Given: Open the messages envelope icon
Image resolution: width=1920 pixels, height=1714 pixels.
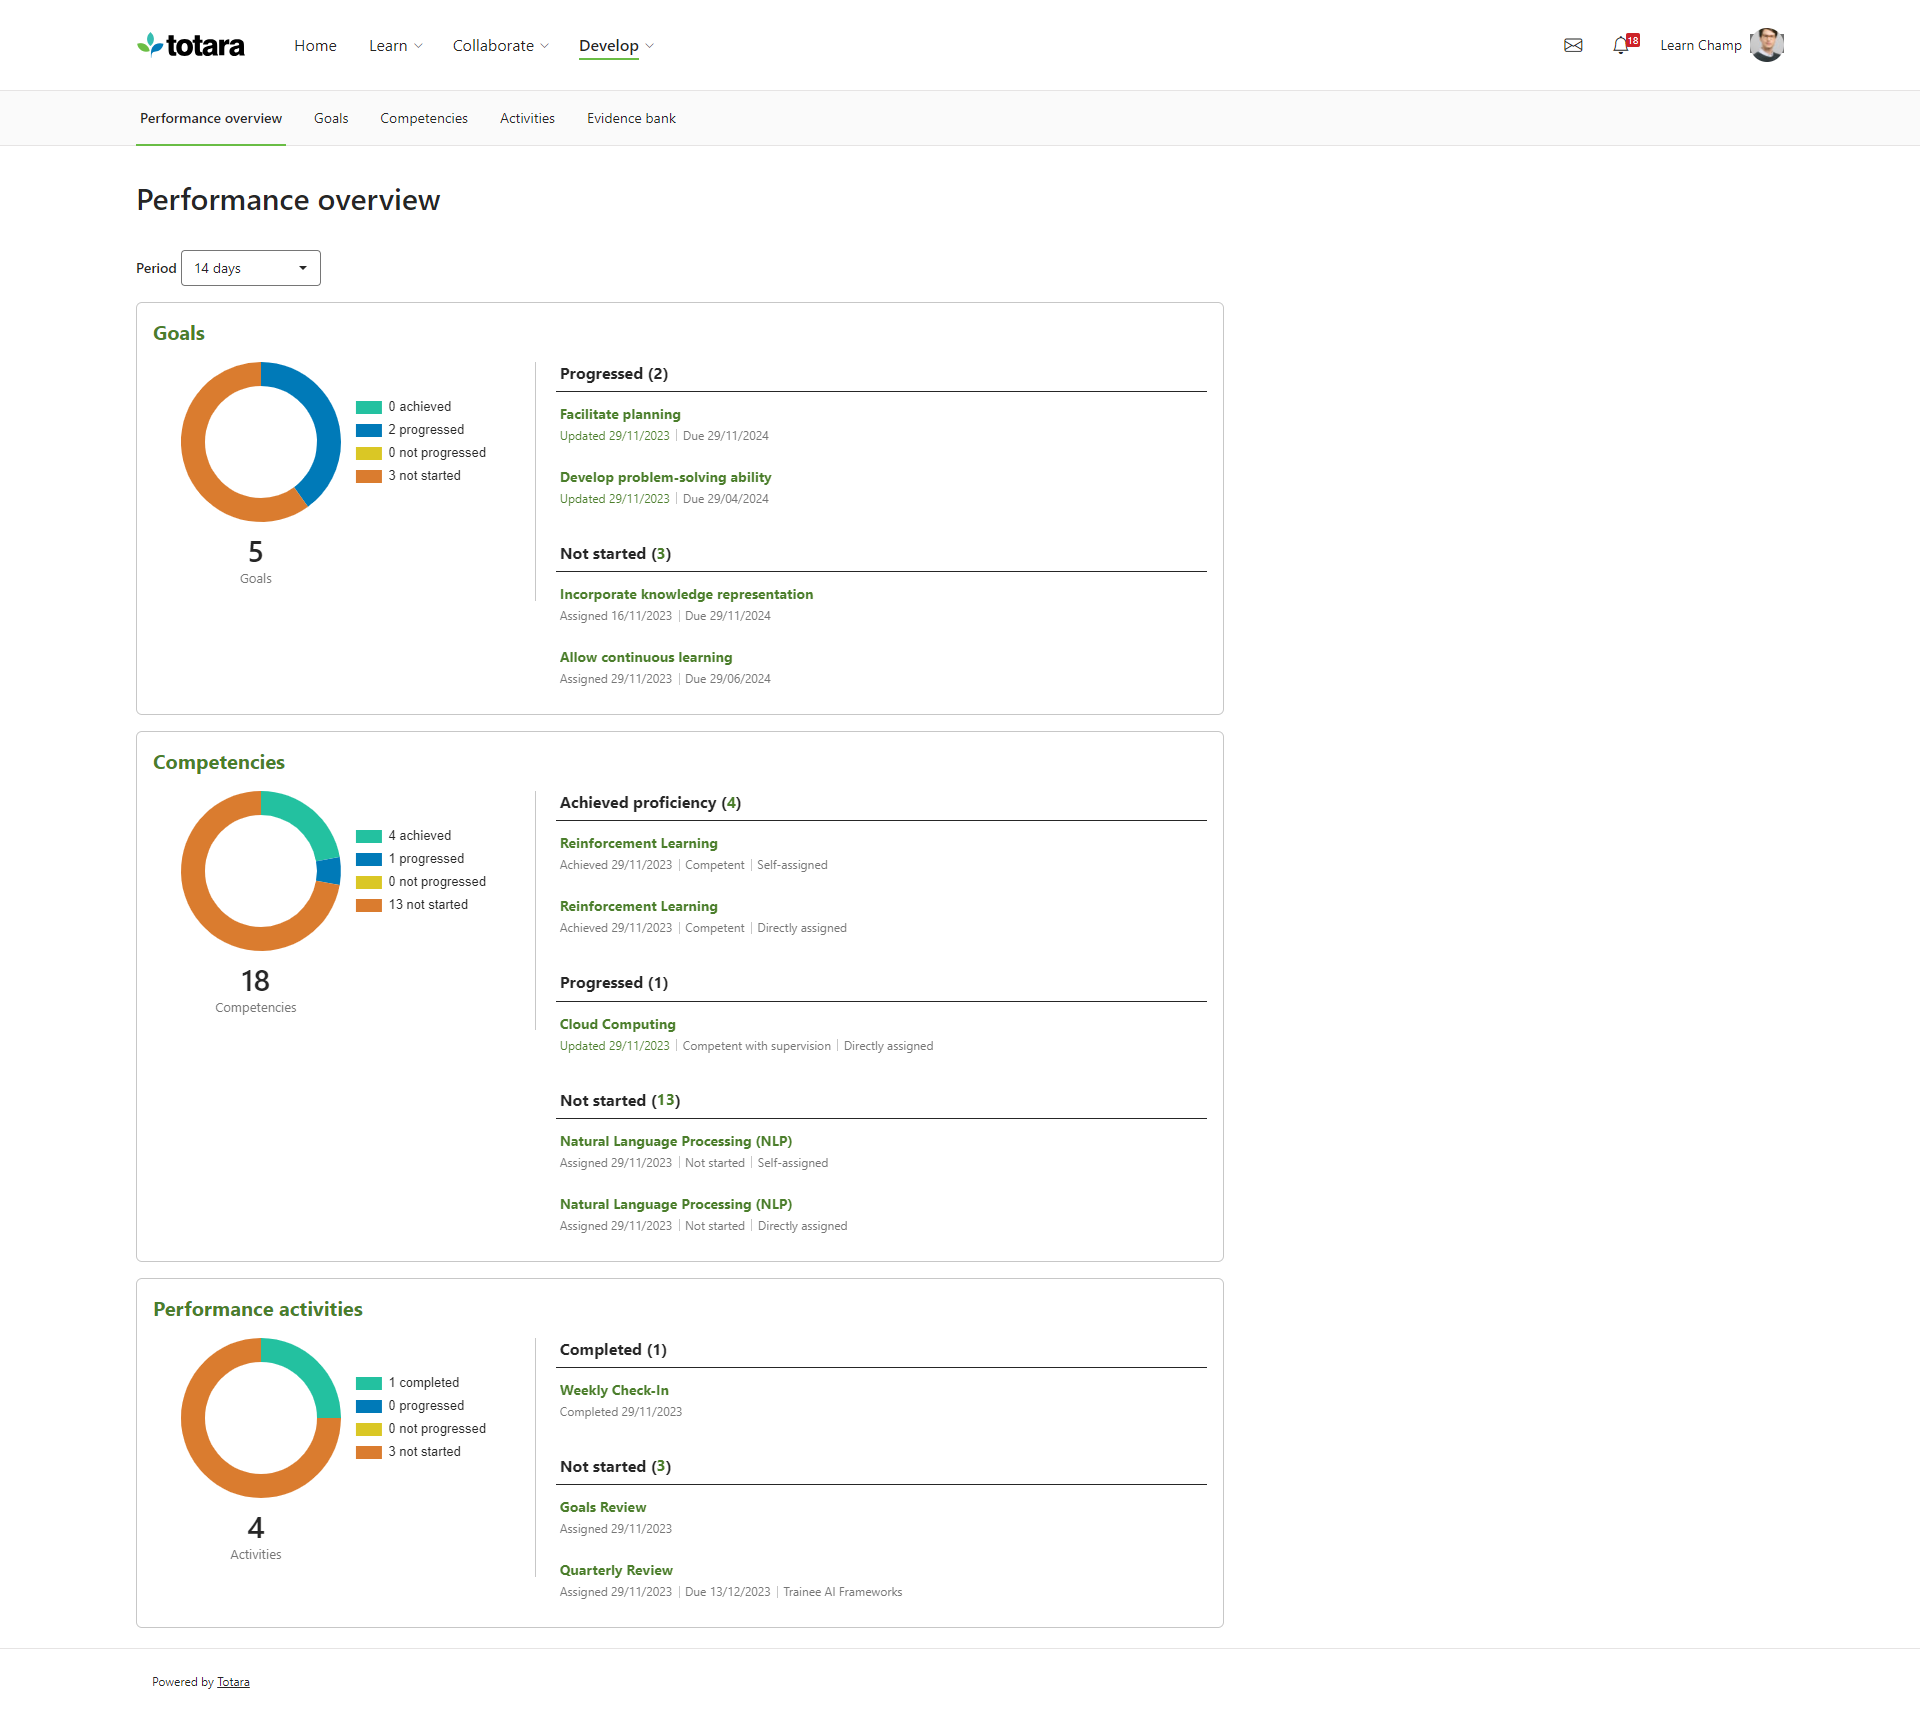Looking at the screenshot, I should point(1573,45).
